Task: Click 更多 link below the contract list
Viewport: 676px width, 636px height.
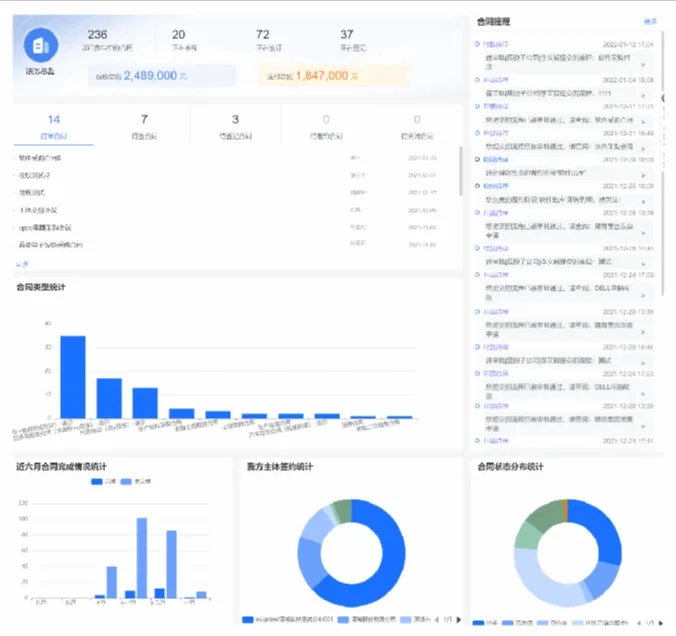Action: [x=22, y=263]
